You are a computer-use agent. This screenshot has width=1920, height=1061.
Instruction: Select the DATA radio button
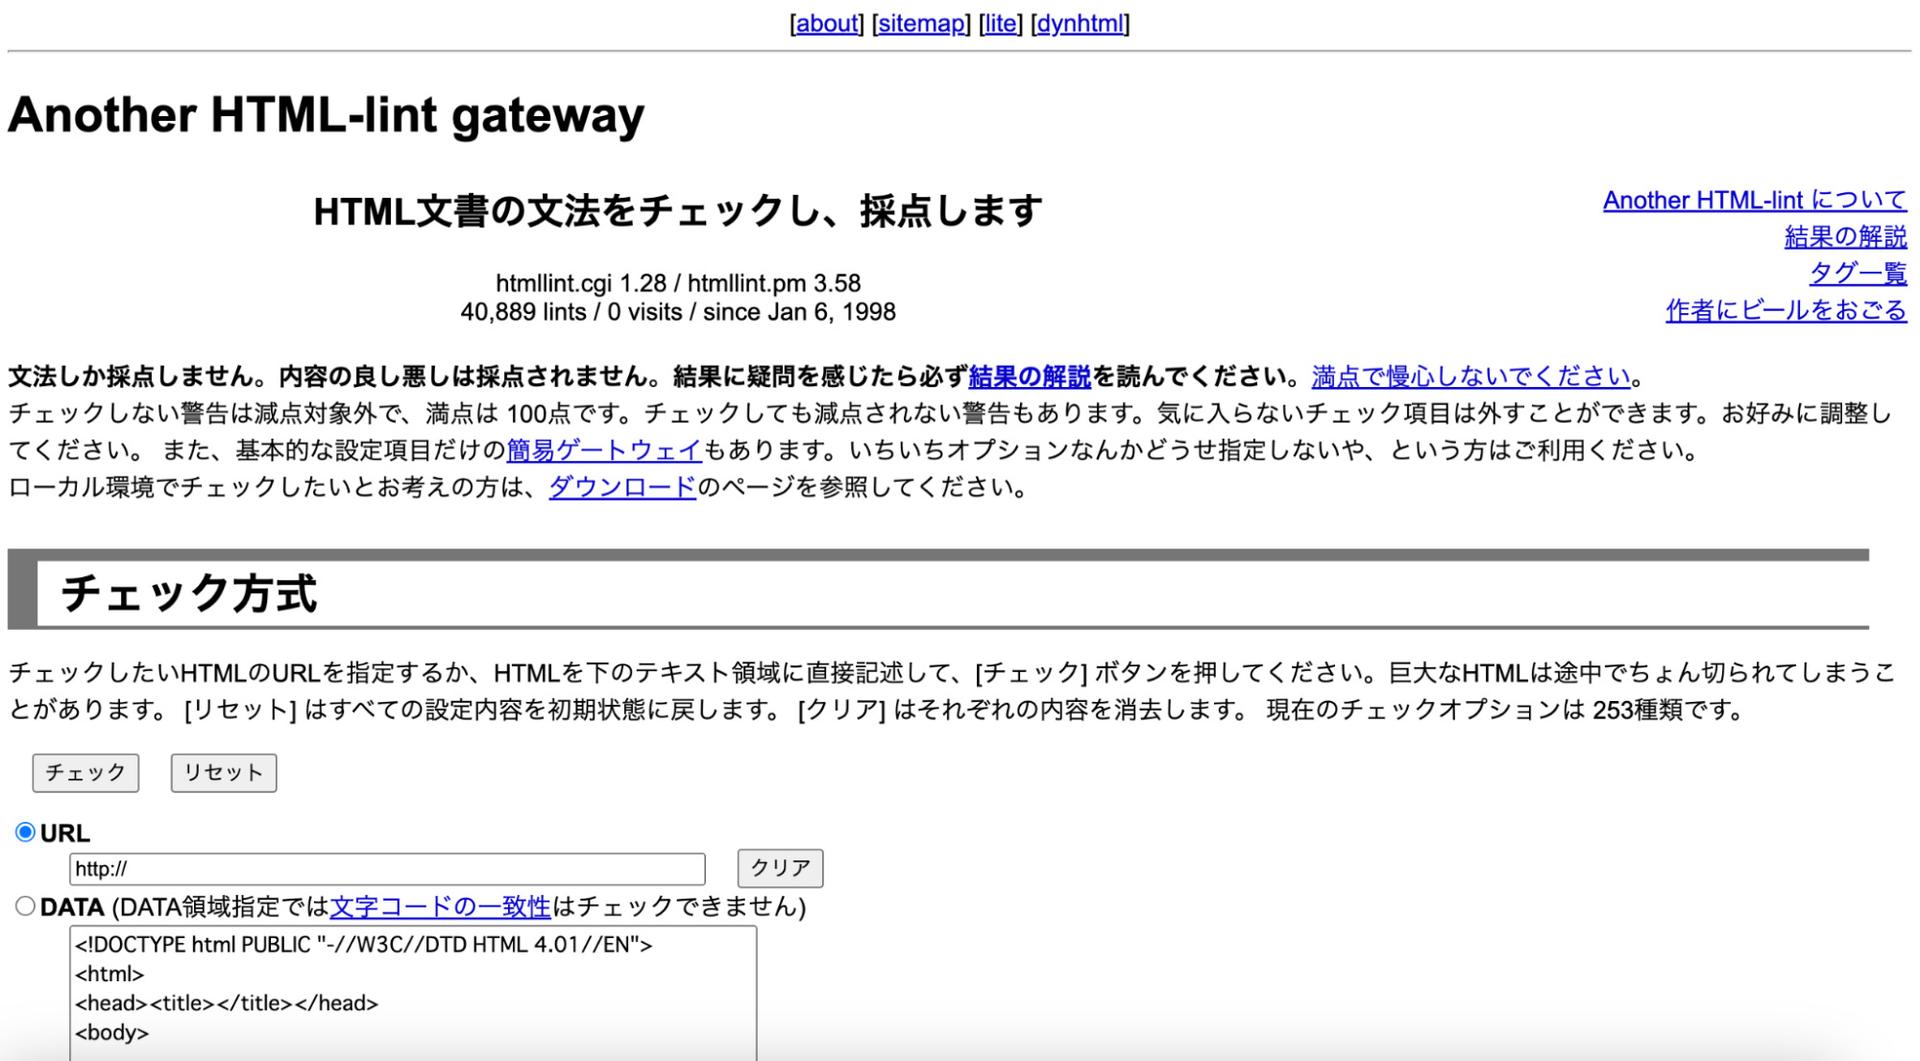click(x=25, y=907)
